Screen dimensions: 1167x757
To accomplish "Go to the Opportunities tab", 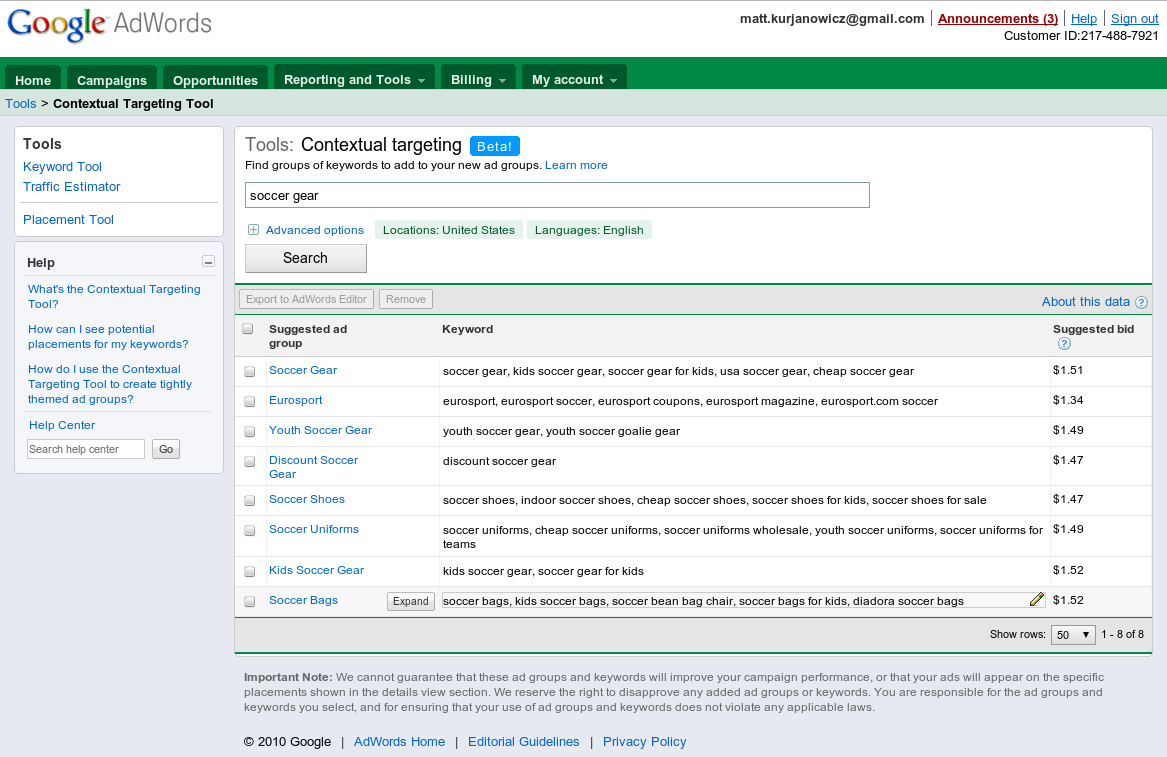I will coord(215,80).
